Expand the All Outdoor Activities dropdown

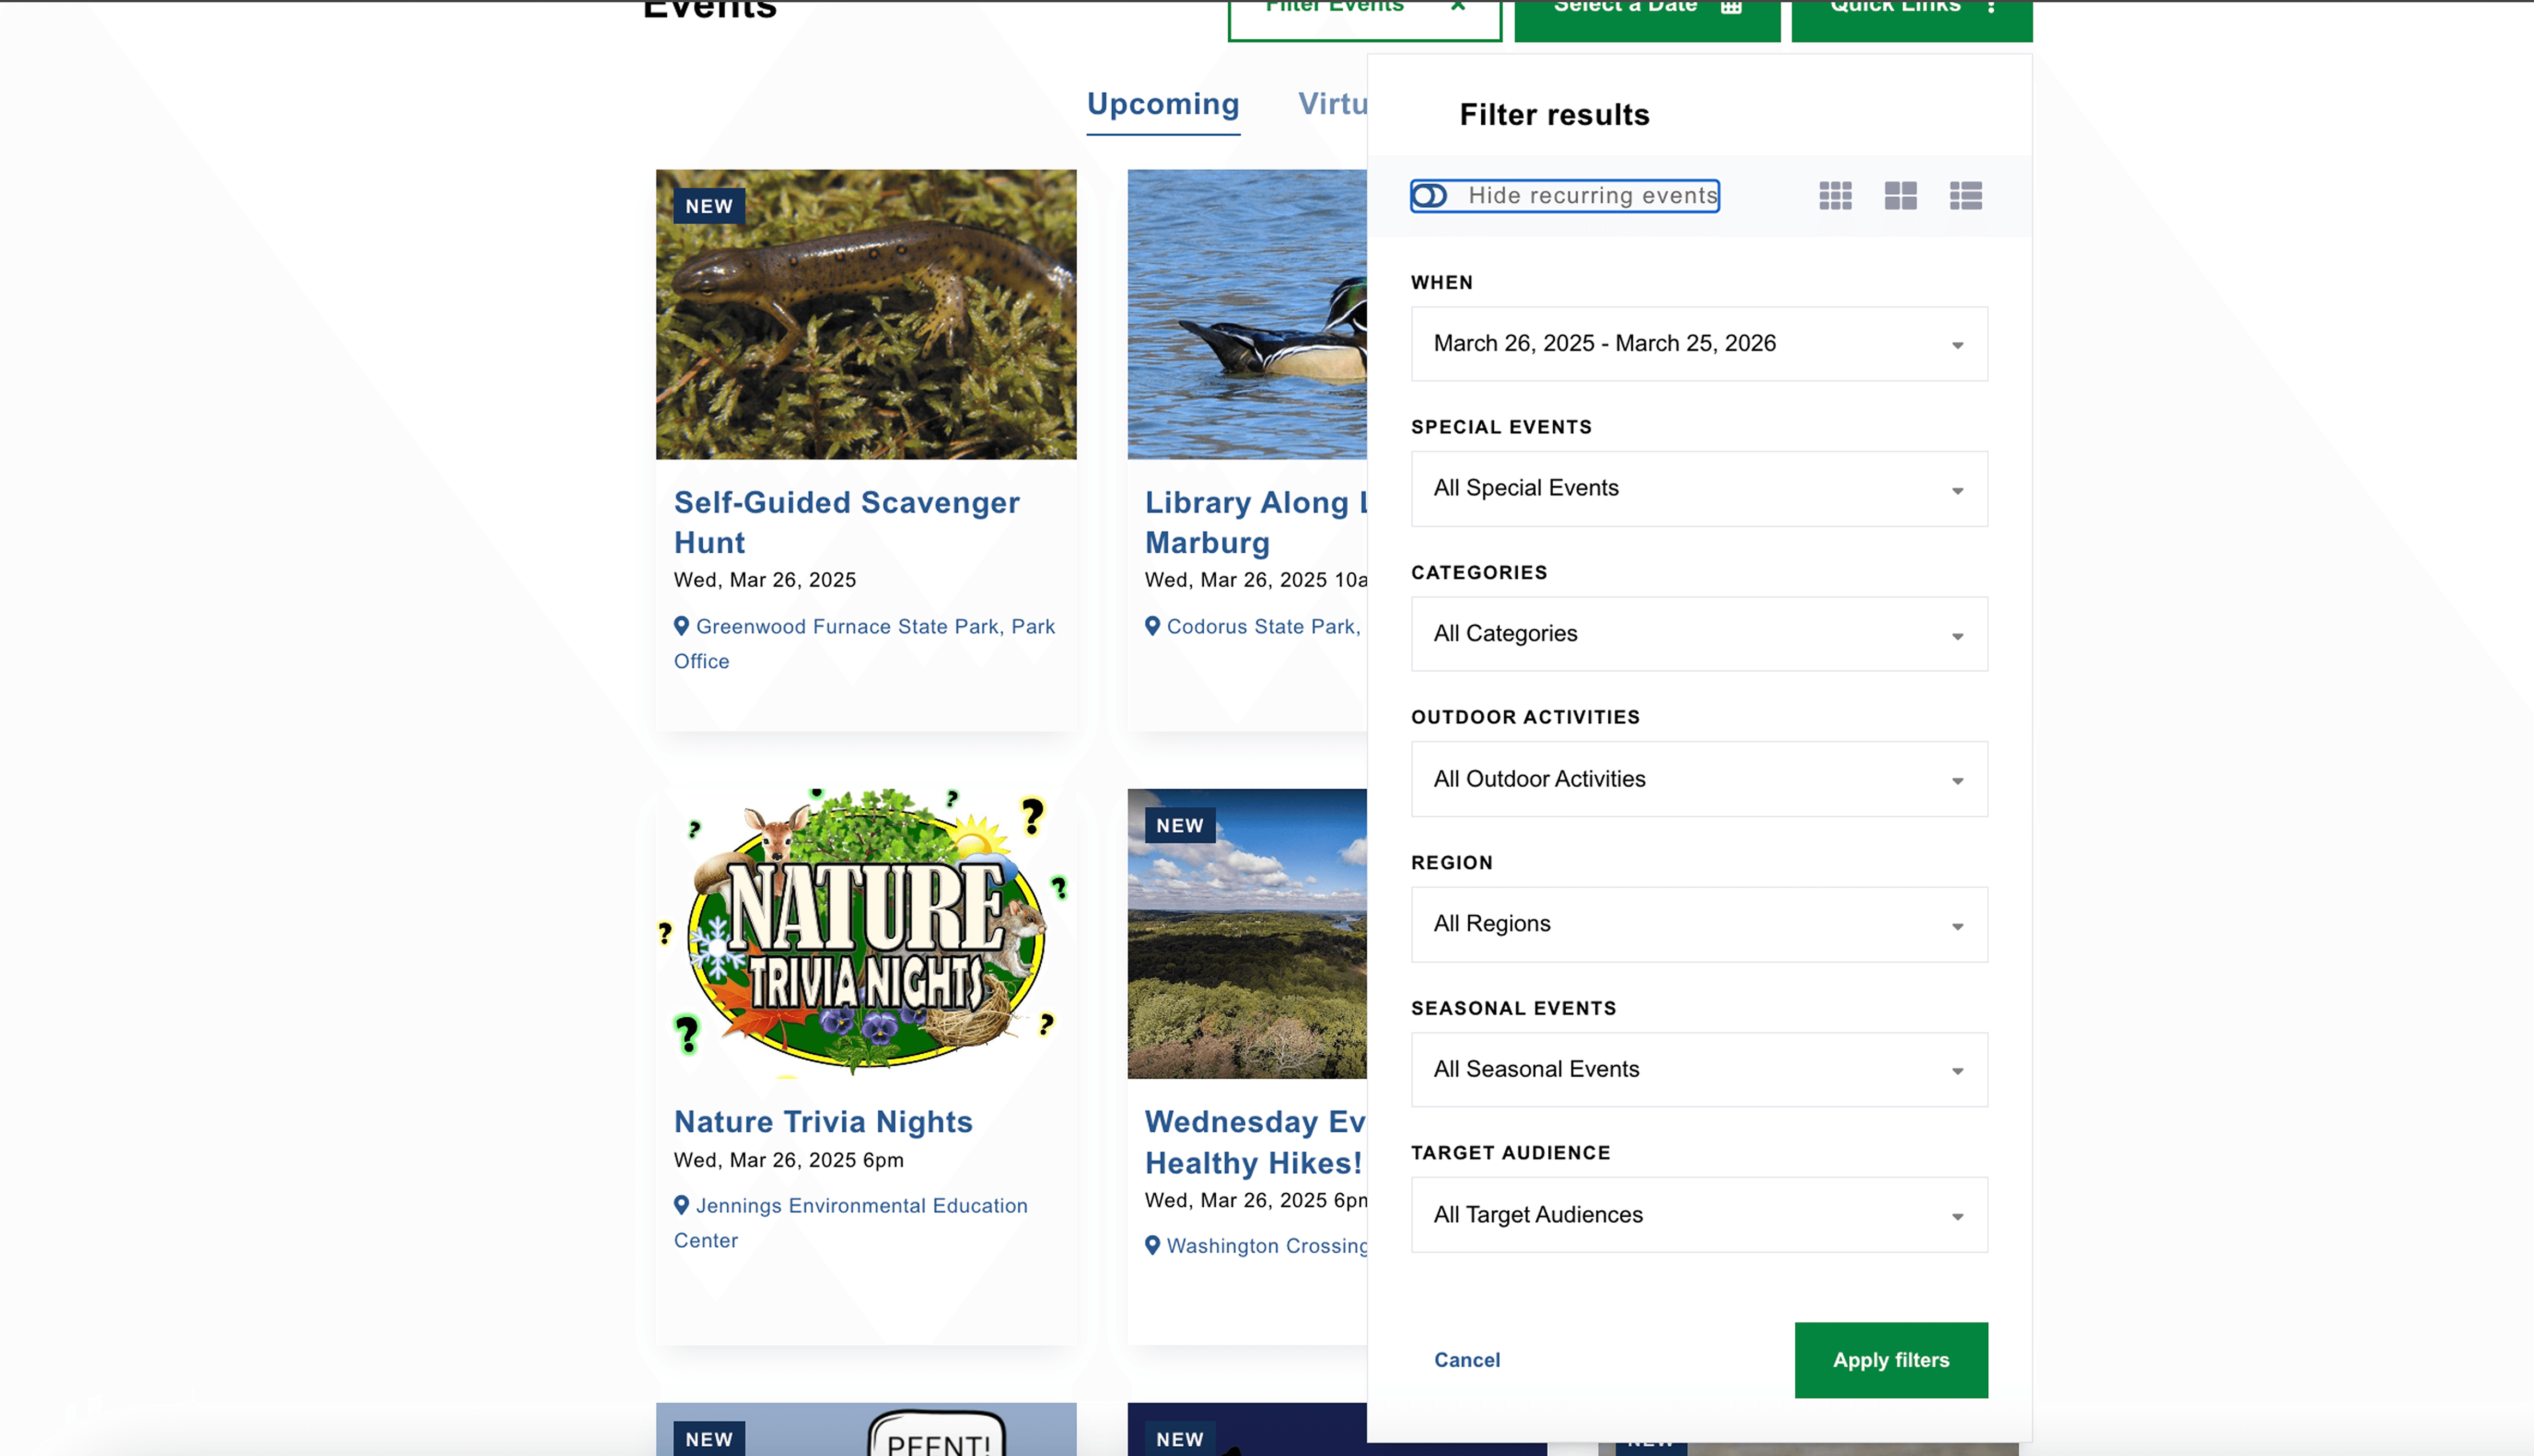point(1698,779)
